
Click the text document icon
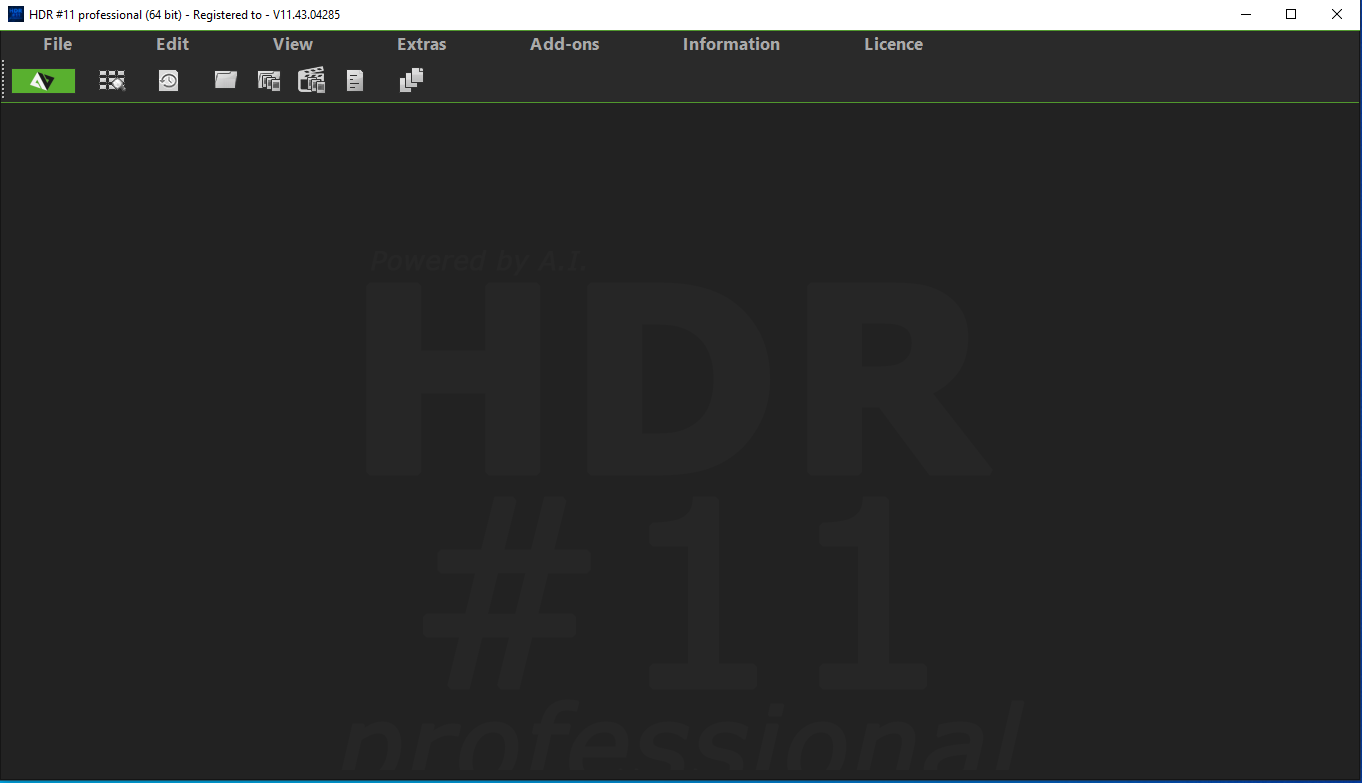coord(355,81)
